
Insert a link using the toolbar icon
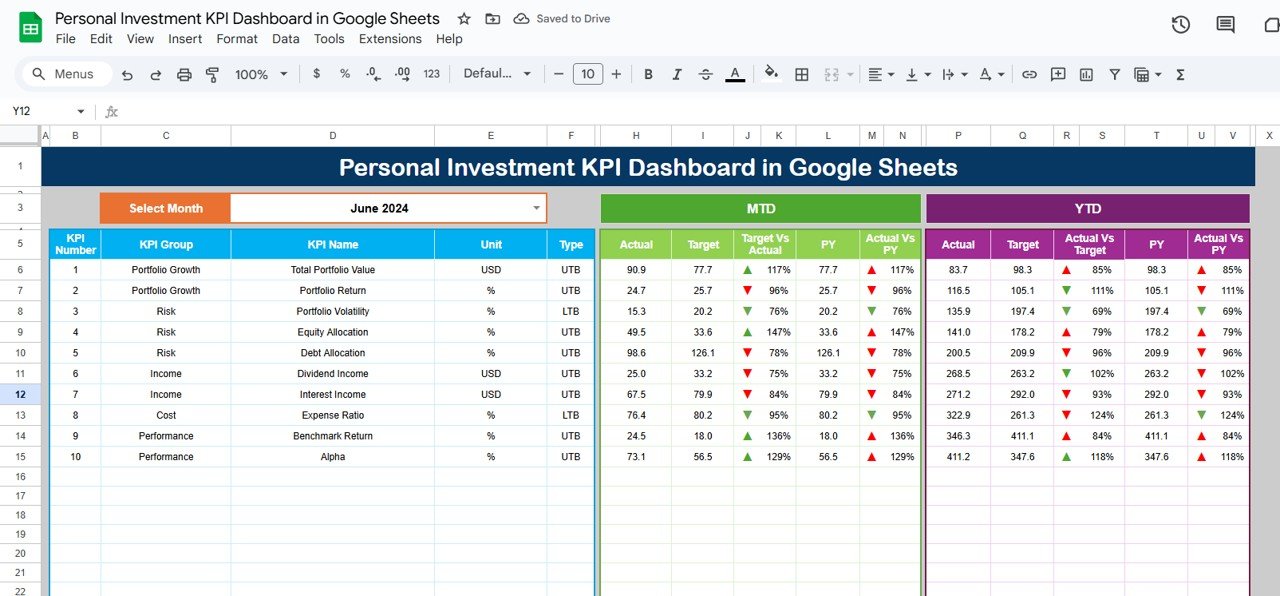click(x=1029, y=74)
